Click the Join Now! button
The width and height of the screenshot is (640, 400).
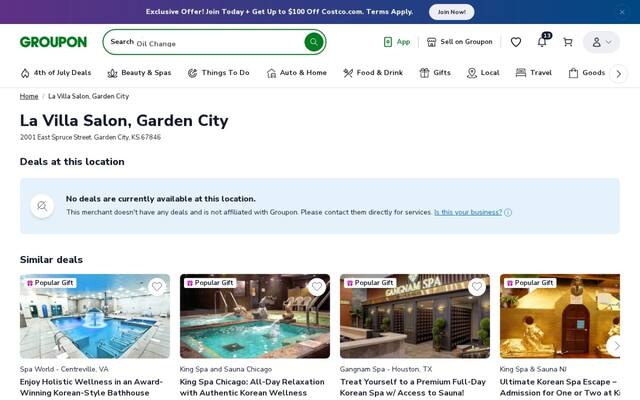click(451, 12)
